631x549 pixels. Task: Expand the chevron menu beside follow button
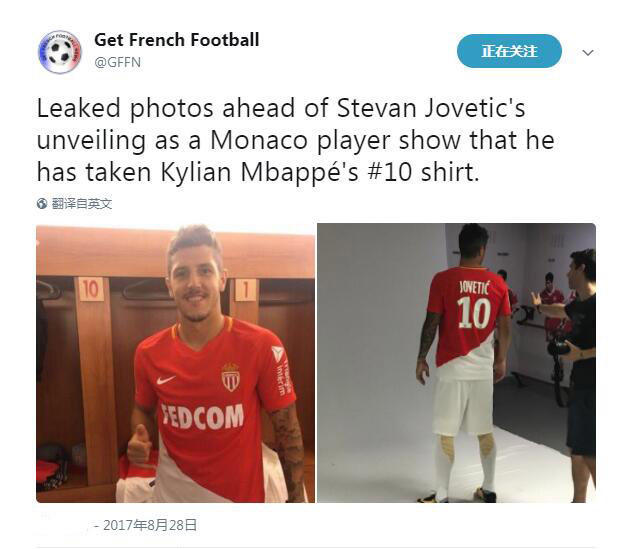pyautogui.click(x=588, y=52)
